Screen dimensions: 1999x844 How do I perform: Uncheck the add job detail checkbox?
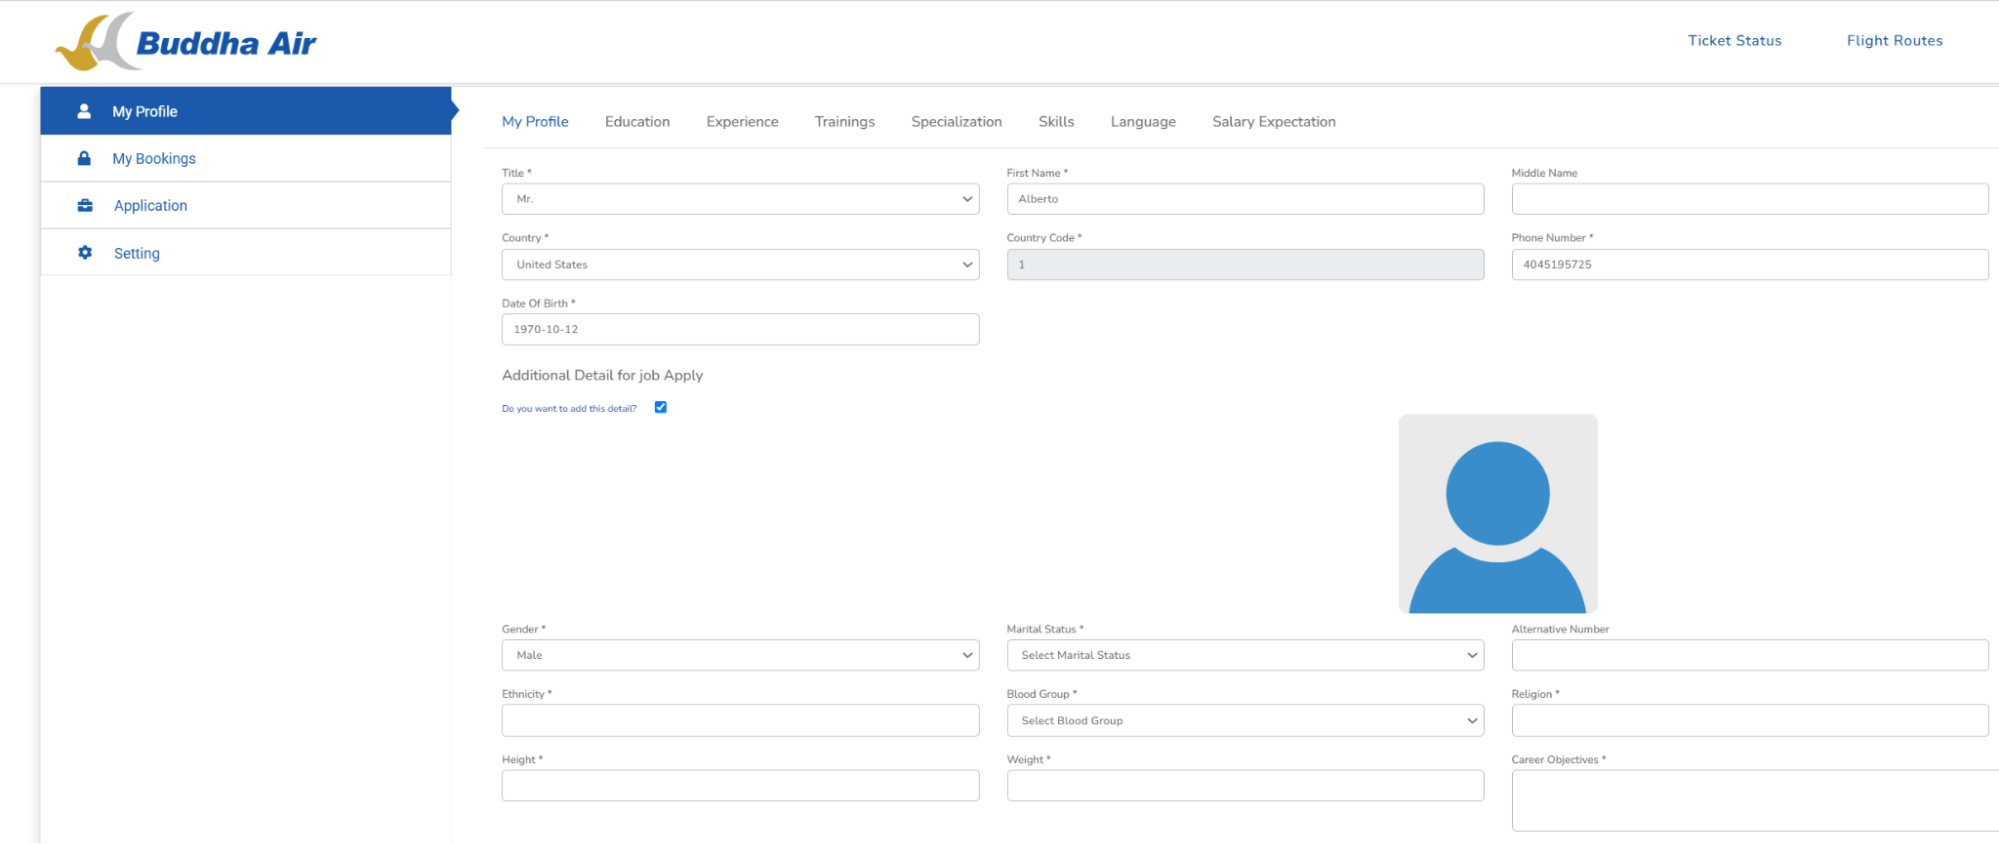point(660,407)
